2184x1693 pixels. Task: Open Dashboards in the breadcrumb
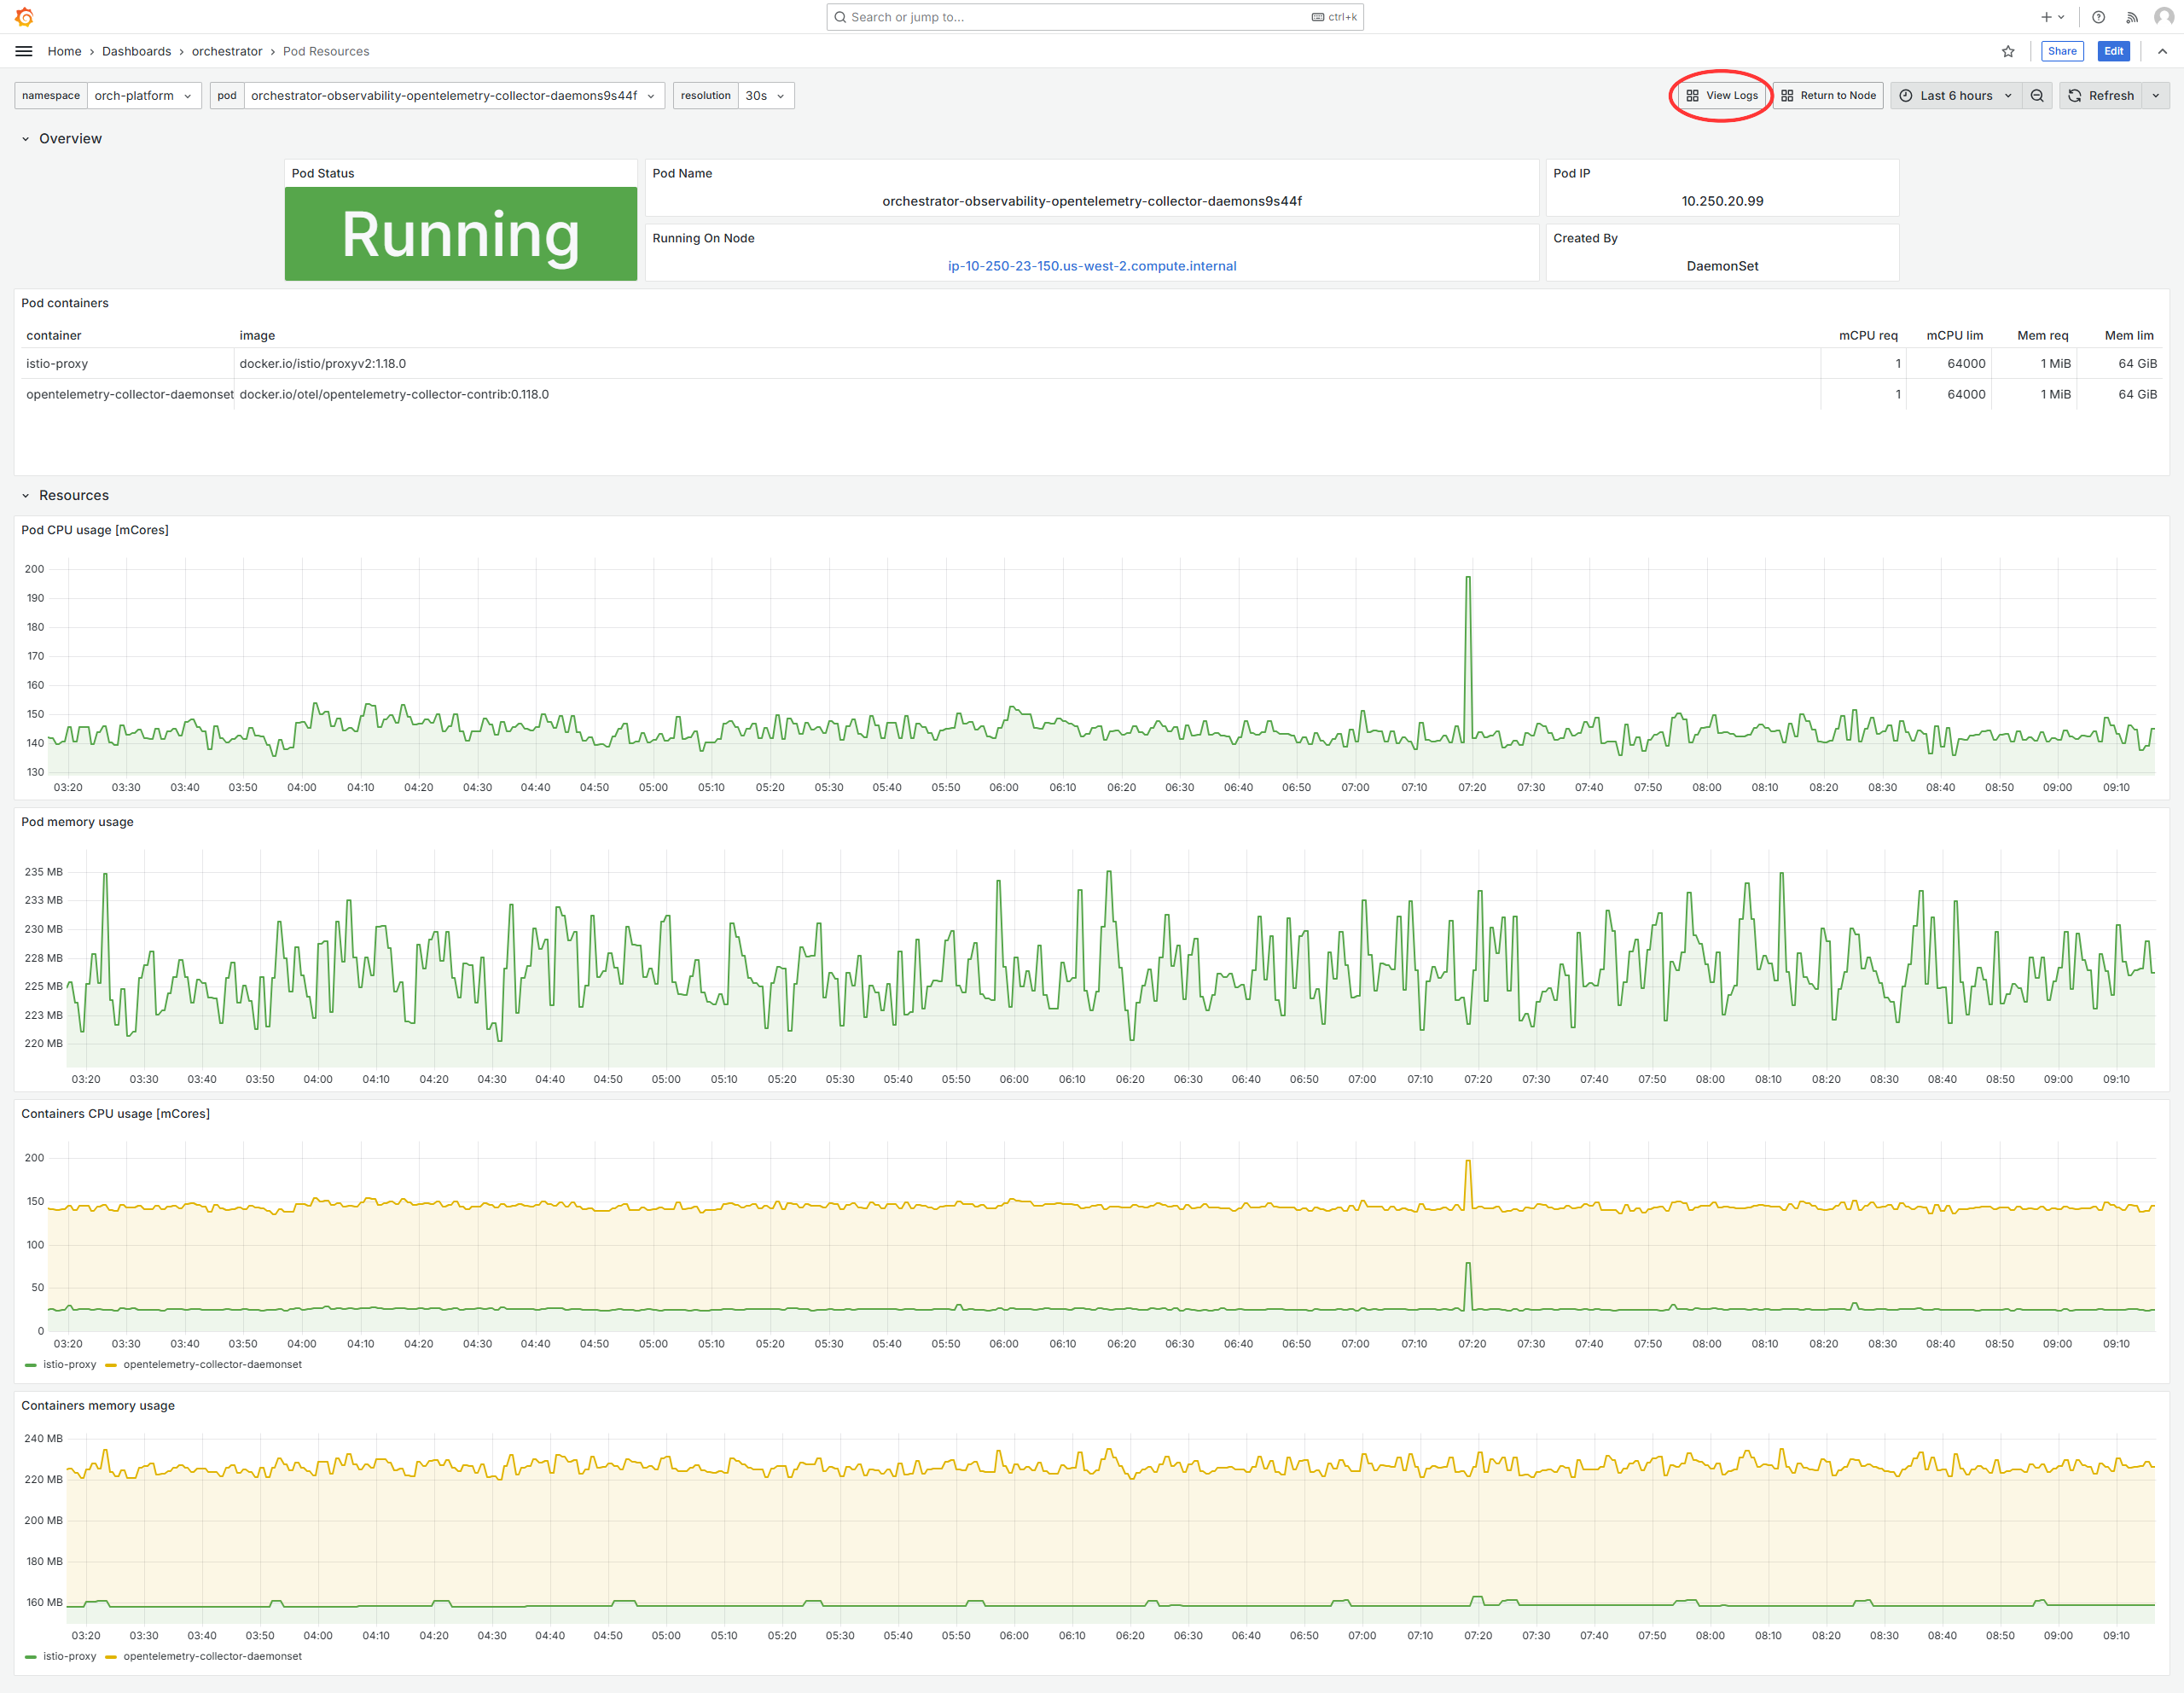[136, 51]
